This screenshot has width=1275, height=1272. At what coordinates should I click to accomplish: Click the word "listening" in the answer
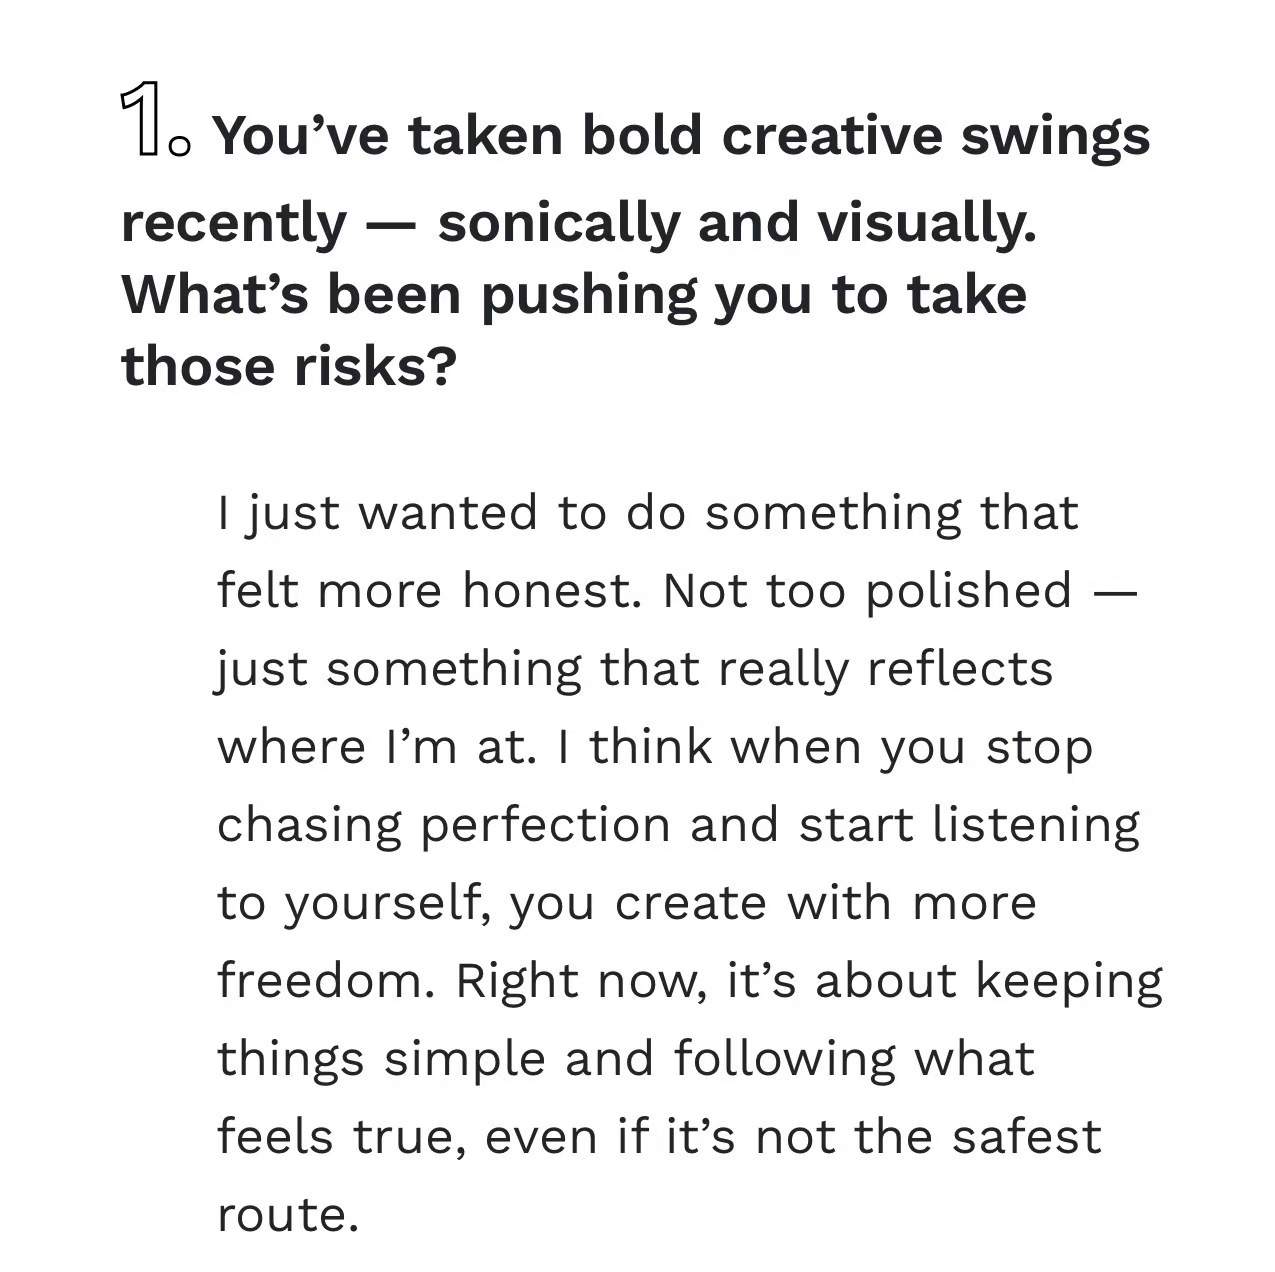(x=1036, y=826)
